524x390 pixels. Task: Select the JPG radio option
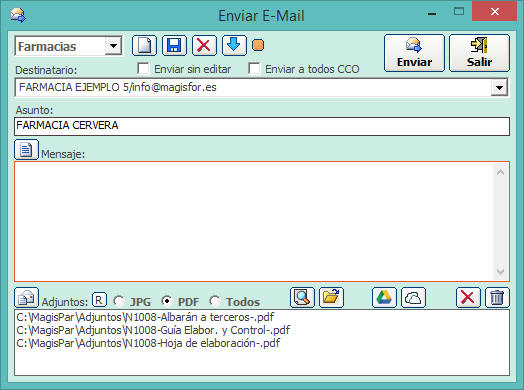(x=119, y=301)
